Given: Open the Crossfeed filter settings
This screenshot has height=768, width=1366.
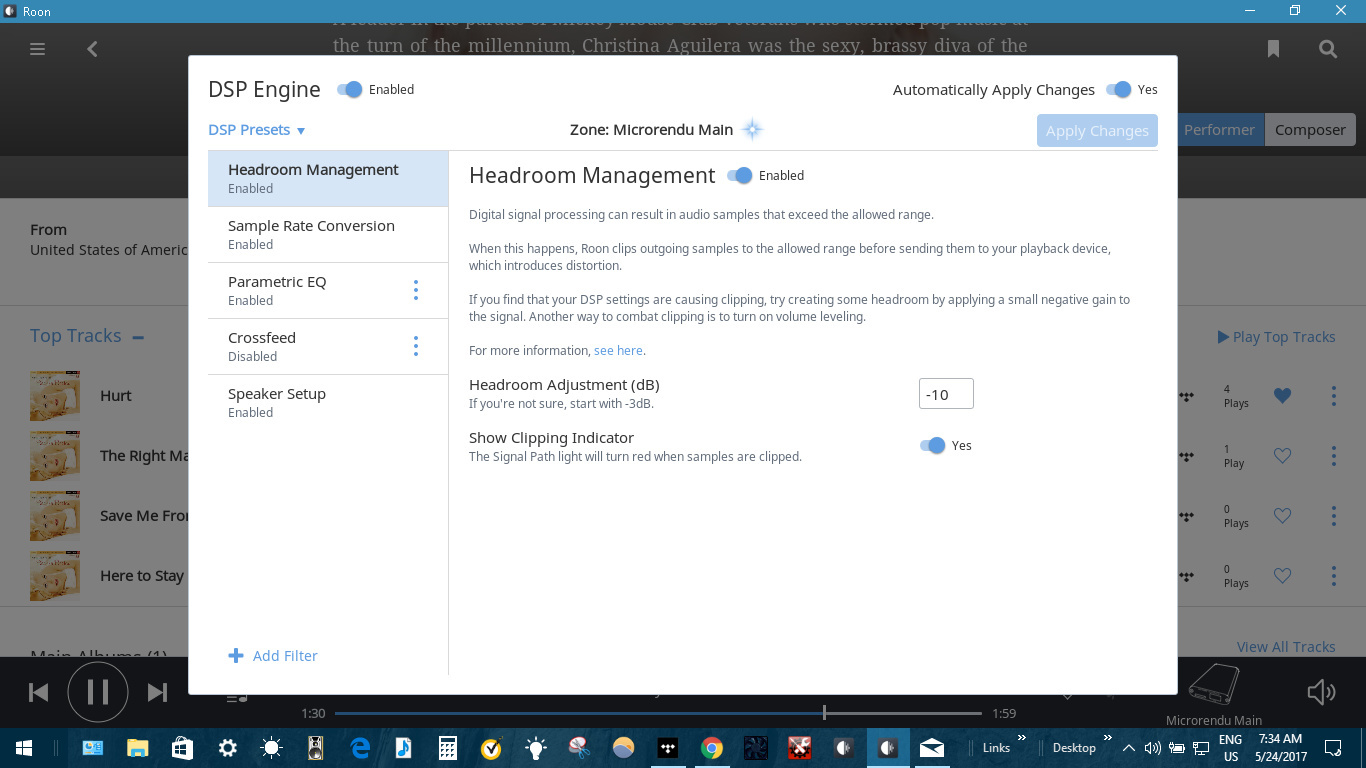Looking at the screenshot, I should coord(328,347).
